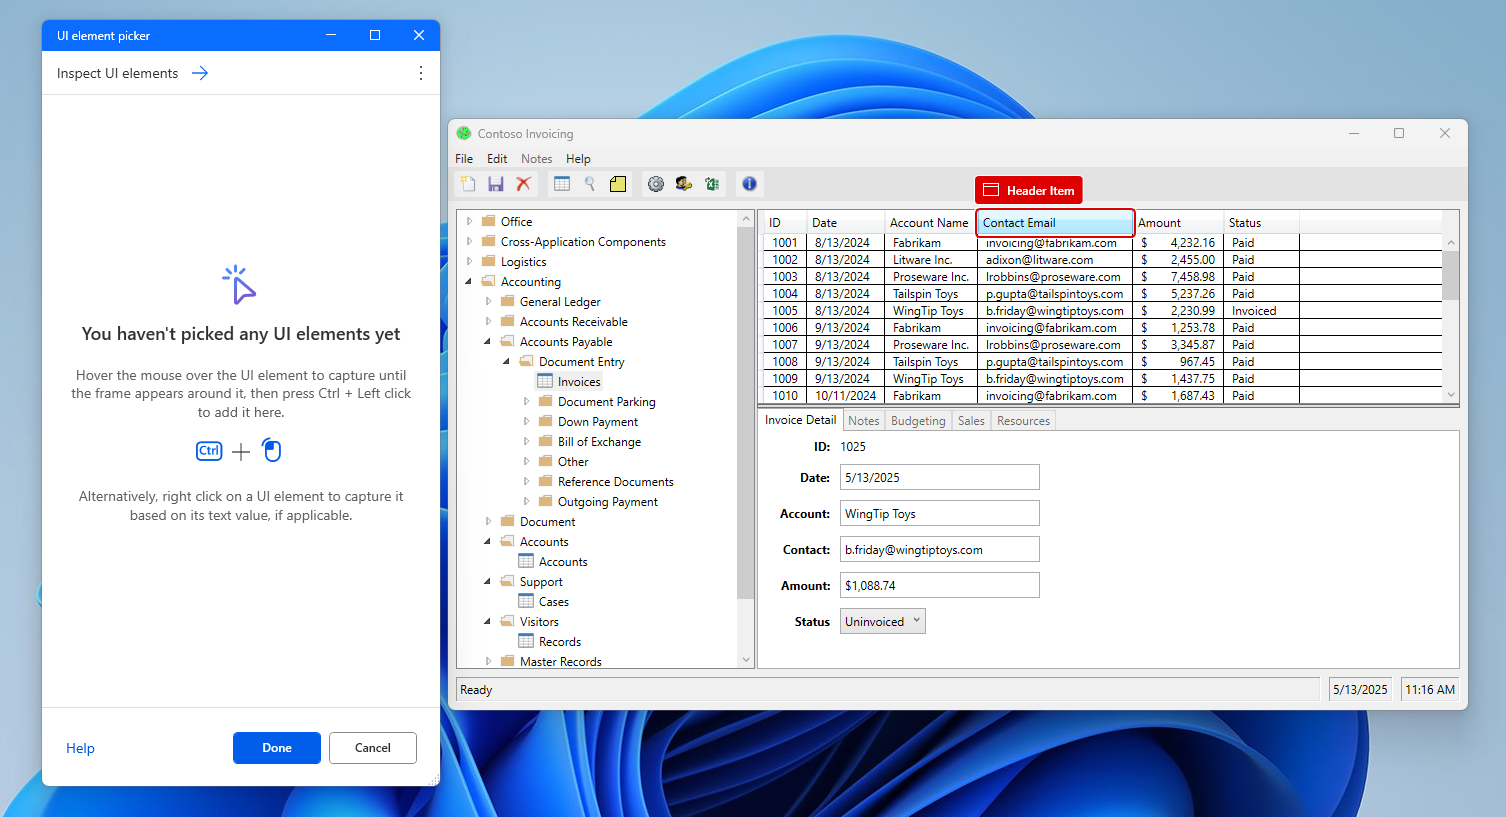Delete the record with the red X icon

(x=523, y=184)
